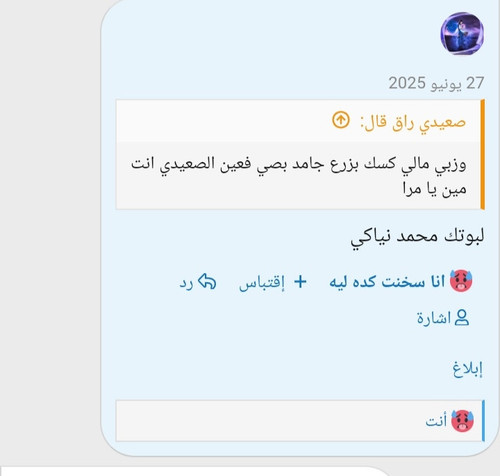Viewport: 500px width, 476px height.
Task: Click the hot-face emoji reaction icon
Action: [x=461, y=281]
